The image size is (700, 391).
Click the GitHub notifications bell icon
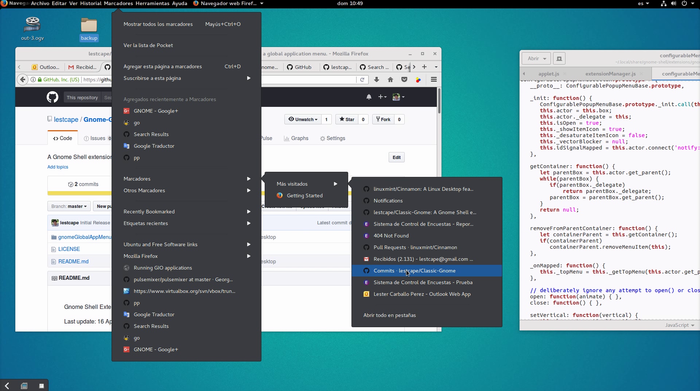pyautogui.click(x=369, y=97)
